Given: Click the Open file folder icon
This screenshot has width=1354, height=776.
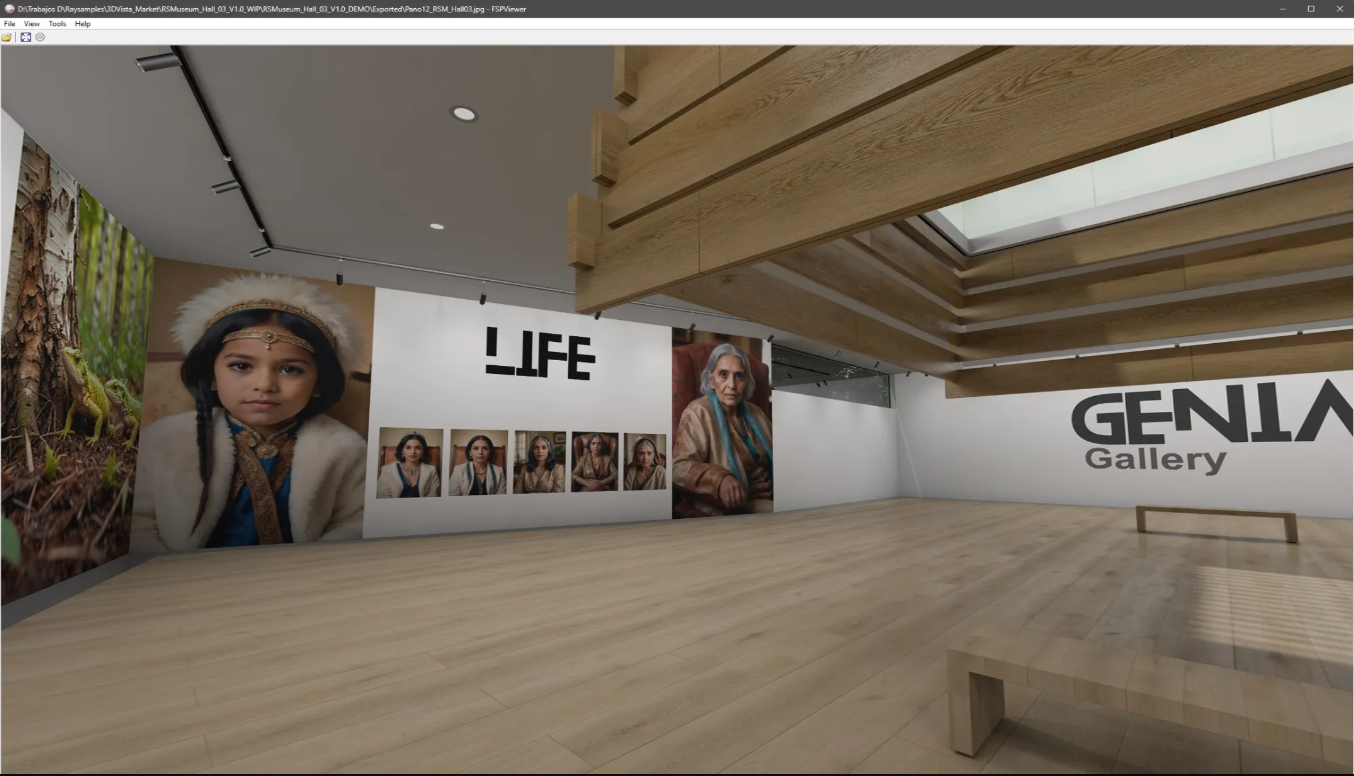Looking at the screenshot, I should pos(7,37).
